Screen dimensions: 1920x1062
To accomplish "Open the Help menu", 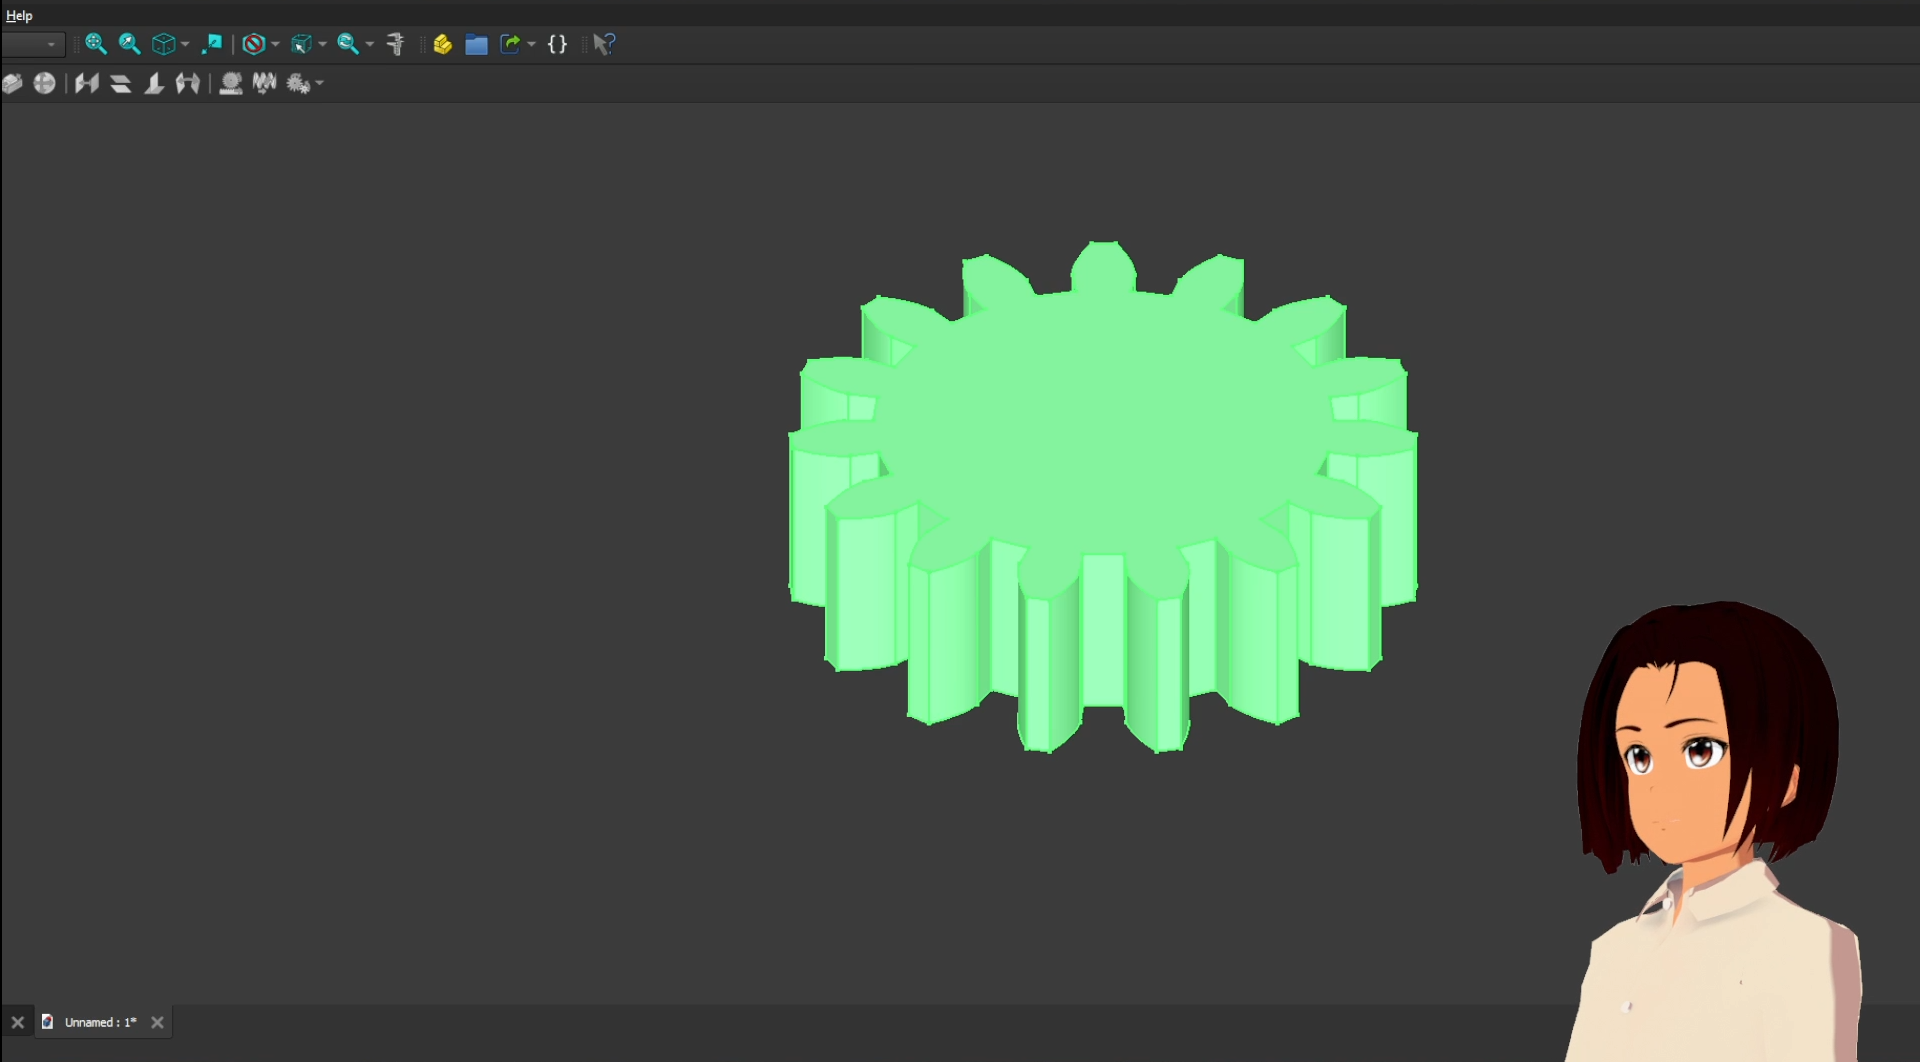I will click(x=19, y=15).
